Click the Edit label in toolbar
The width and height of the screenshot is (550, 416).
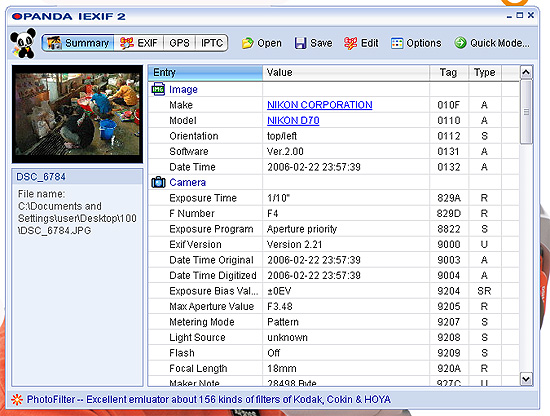click(x=370, y=43)
